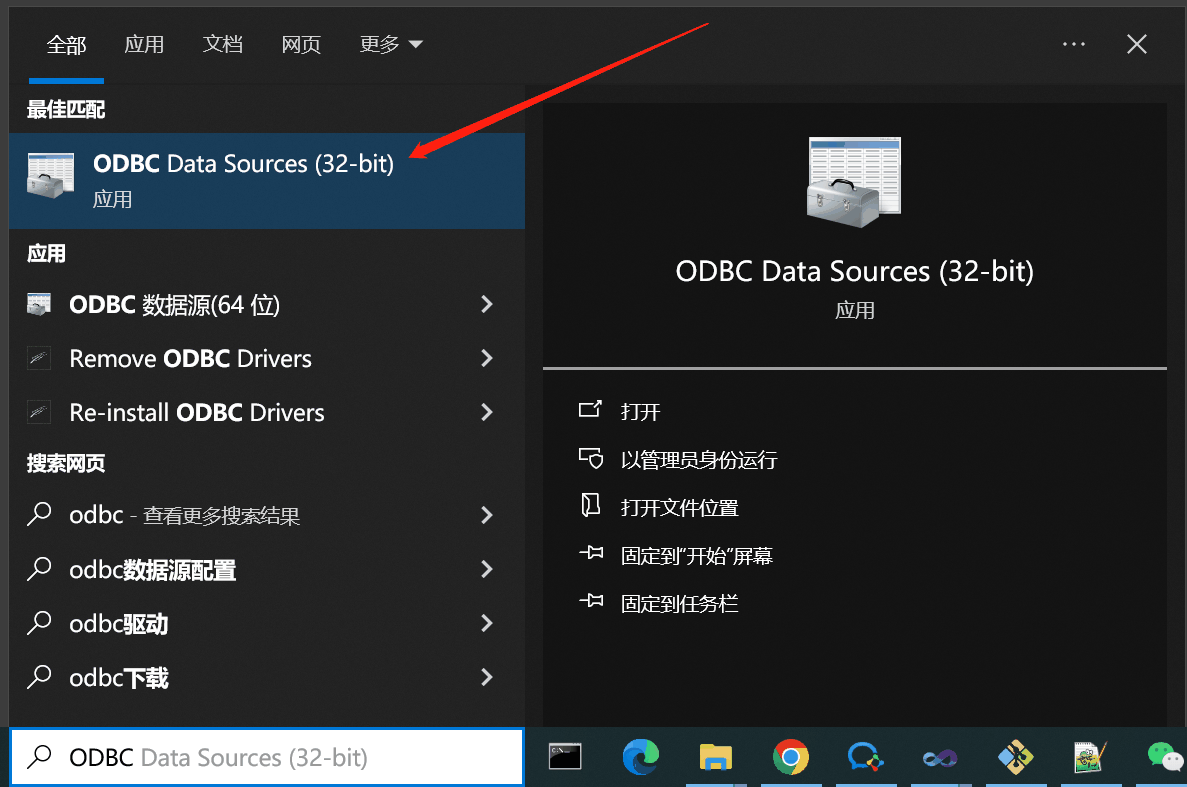Switch to the 全部 search tab

tap(67, 45)
